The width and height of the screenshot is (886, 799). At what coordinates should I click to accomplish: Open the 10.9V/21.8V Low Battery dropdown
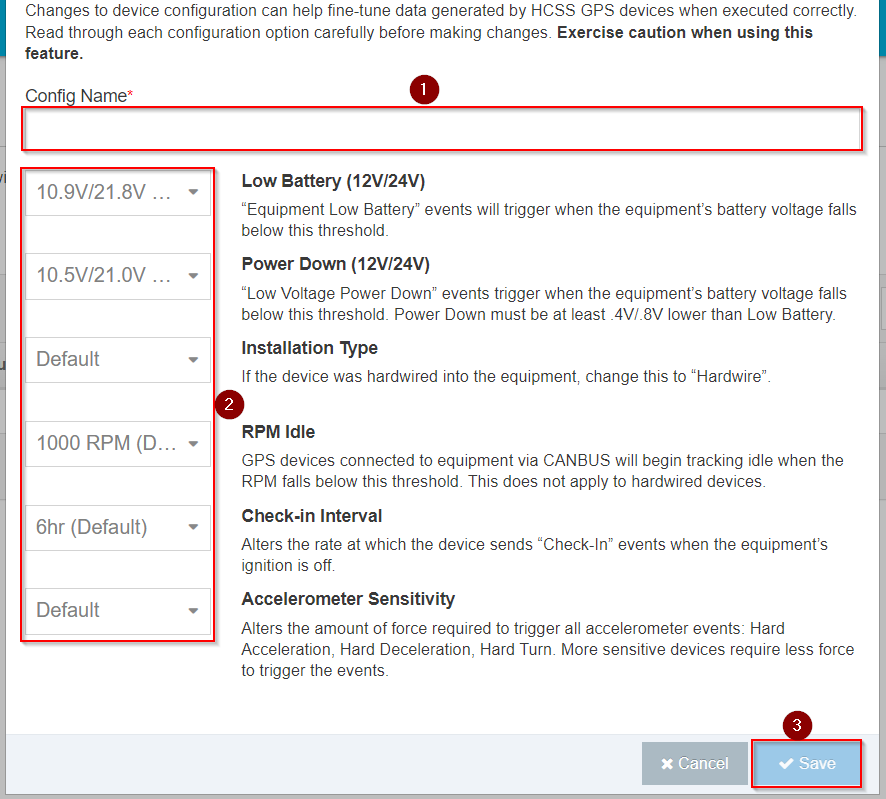click(x=110, y=190)
